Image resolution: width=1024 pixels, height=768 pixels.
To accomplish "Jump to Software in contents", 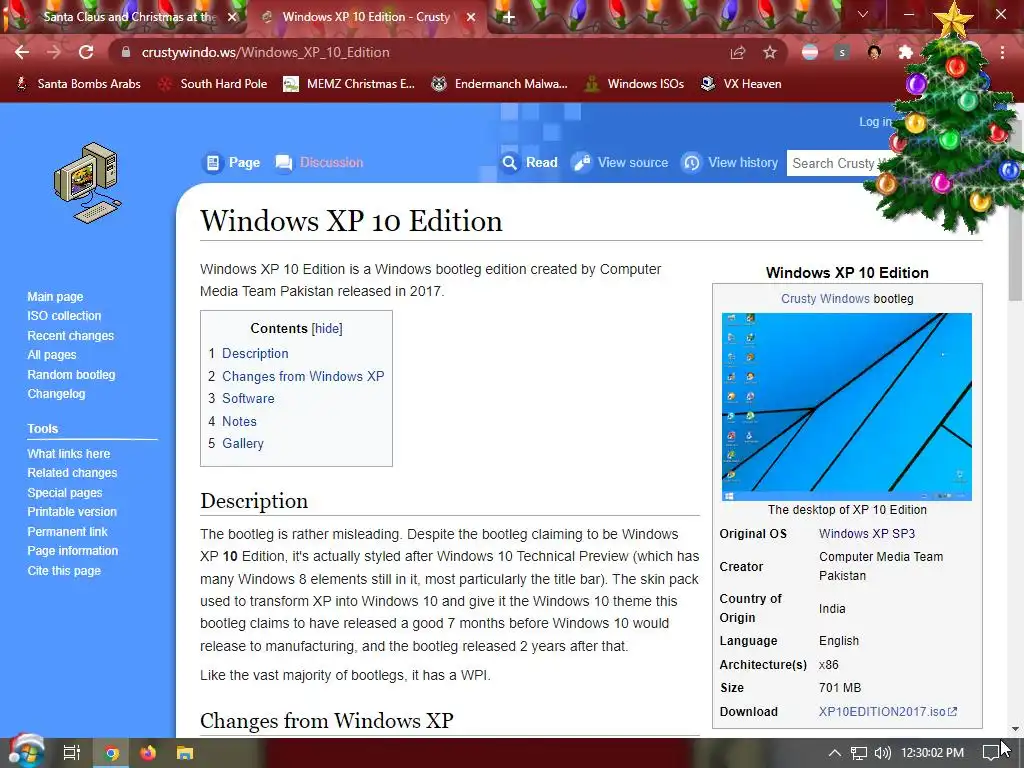I will (248, 398).
